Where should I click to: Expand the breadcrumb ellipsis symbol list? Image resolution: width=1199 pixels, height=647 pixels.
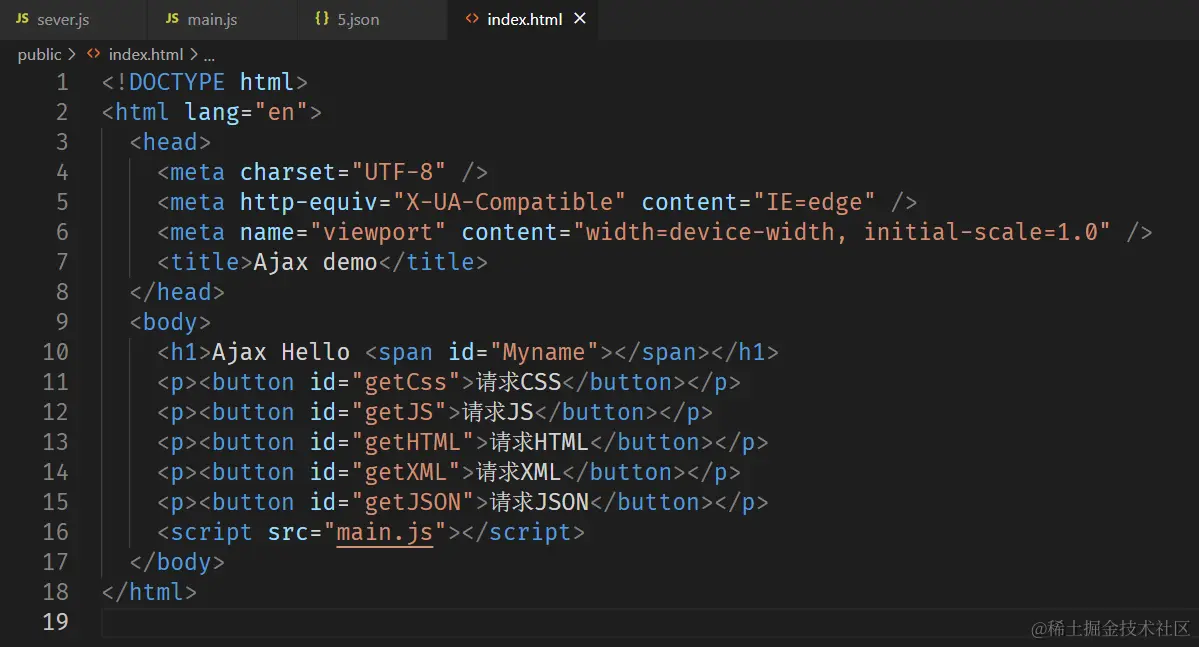[x=209, y=54]
